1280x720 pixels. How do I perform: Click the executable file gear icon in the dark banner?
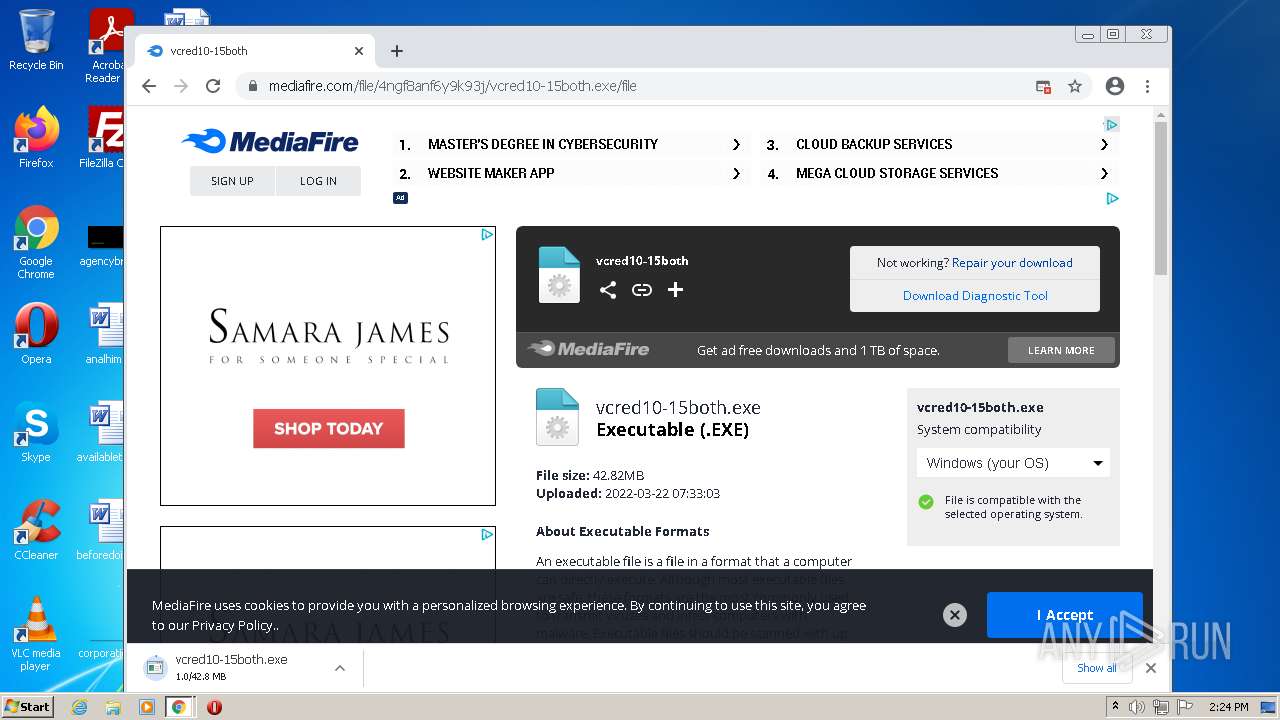click(x=559, y=274)
